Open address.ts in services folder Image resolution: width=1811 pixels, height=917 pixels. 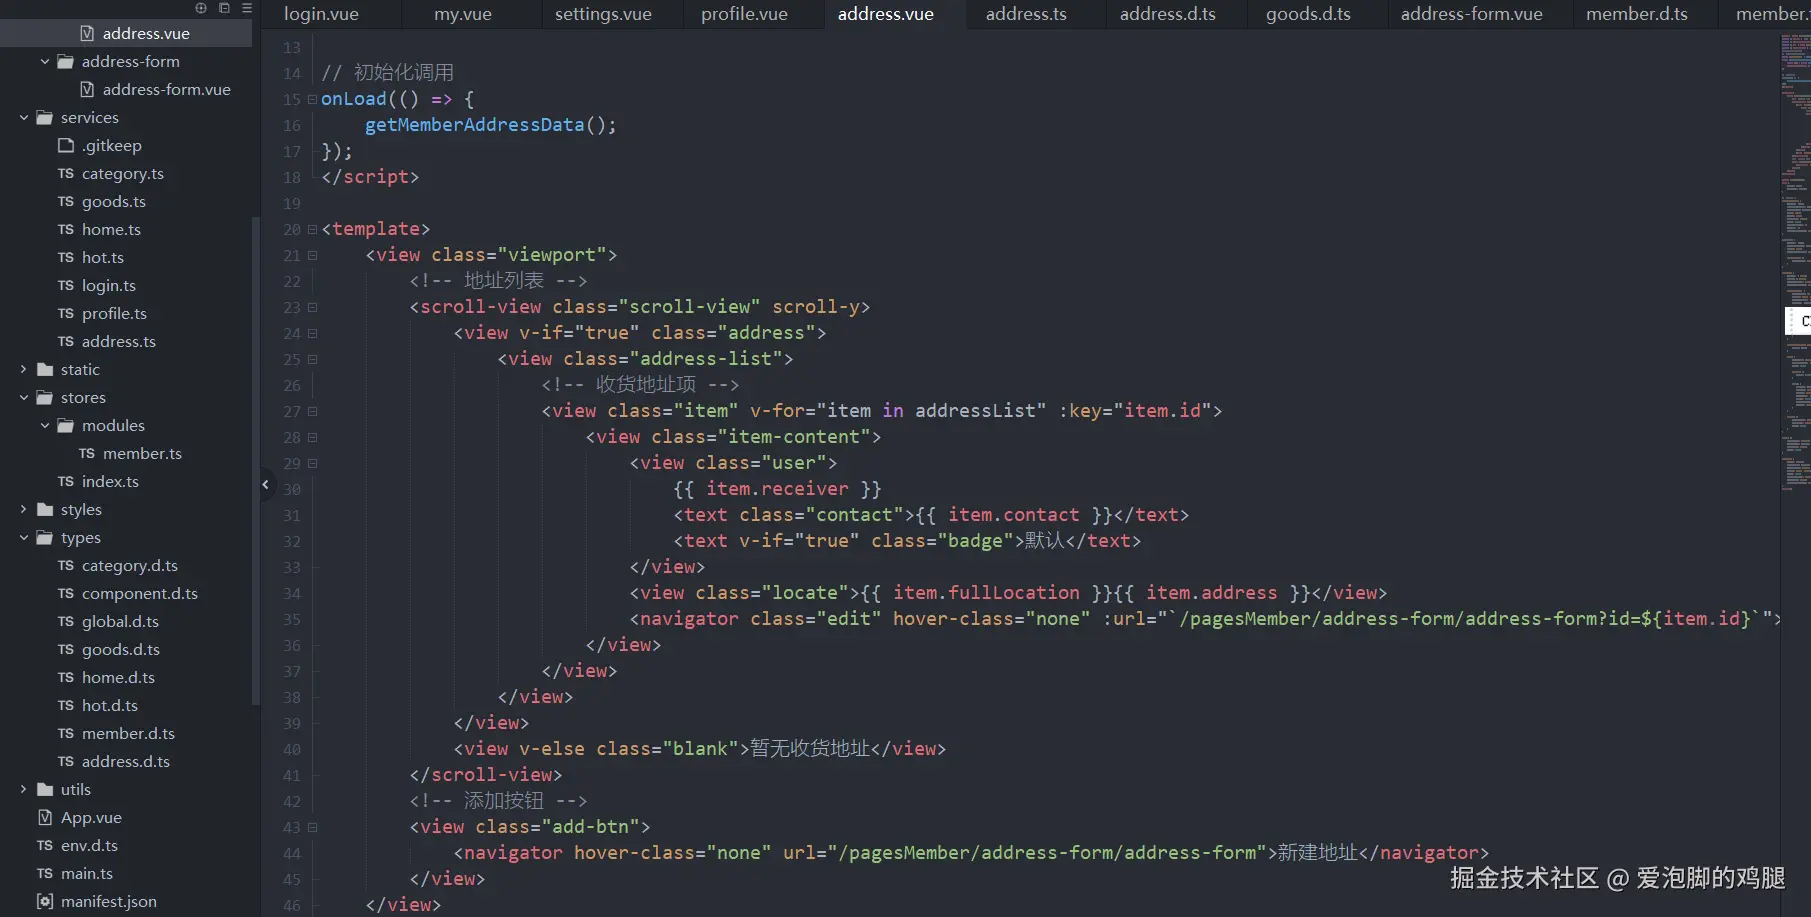point(119,341)
